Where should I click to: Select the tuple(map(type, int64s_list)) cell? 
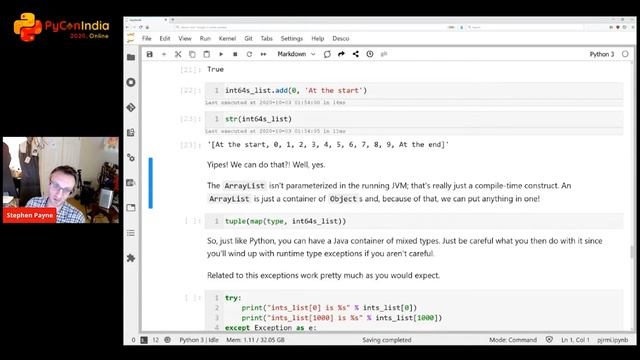[x=414, y=221]
